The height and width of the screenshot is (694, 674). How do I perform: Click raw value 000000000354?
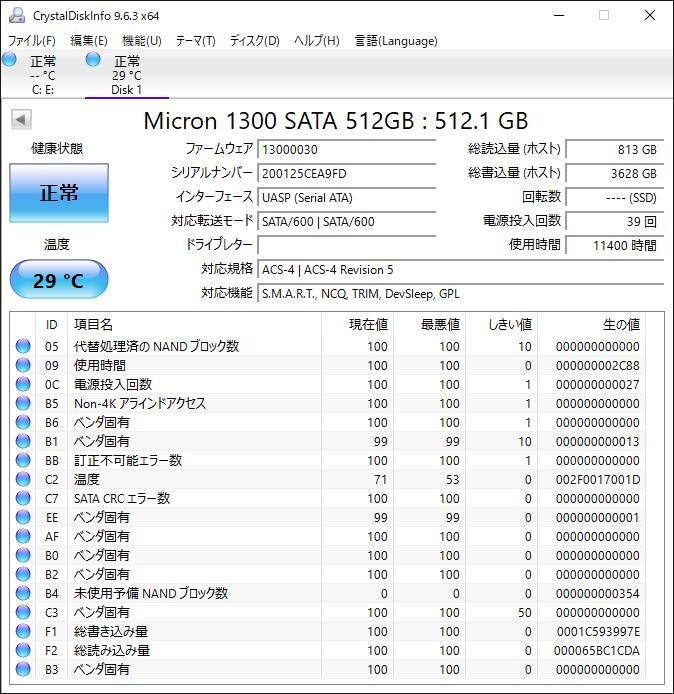(597, 594)
